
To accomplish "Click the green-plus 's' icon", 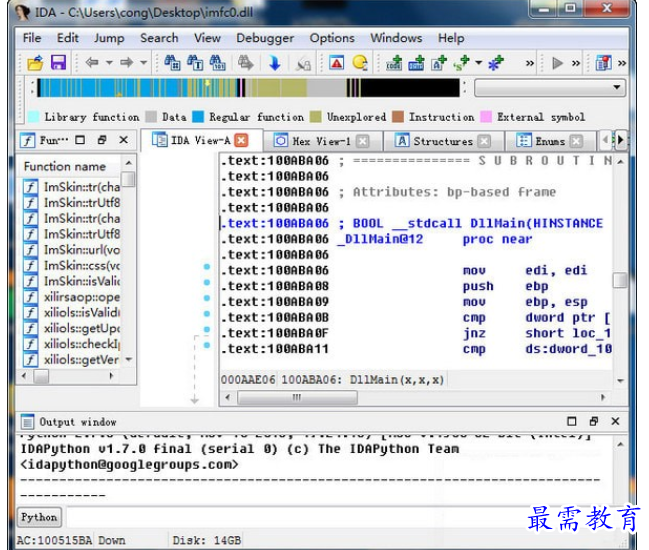I will 461,63.
